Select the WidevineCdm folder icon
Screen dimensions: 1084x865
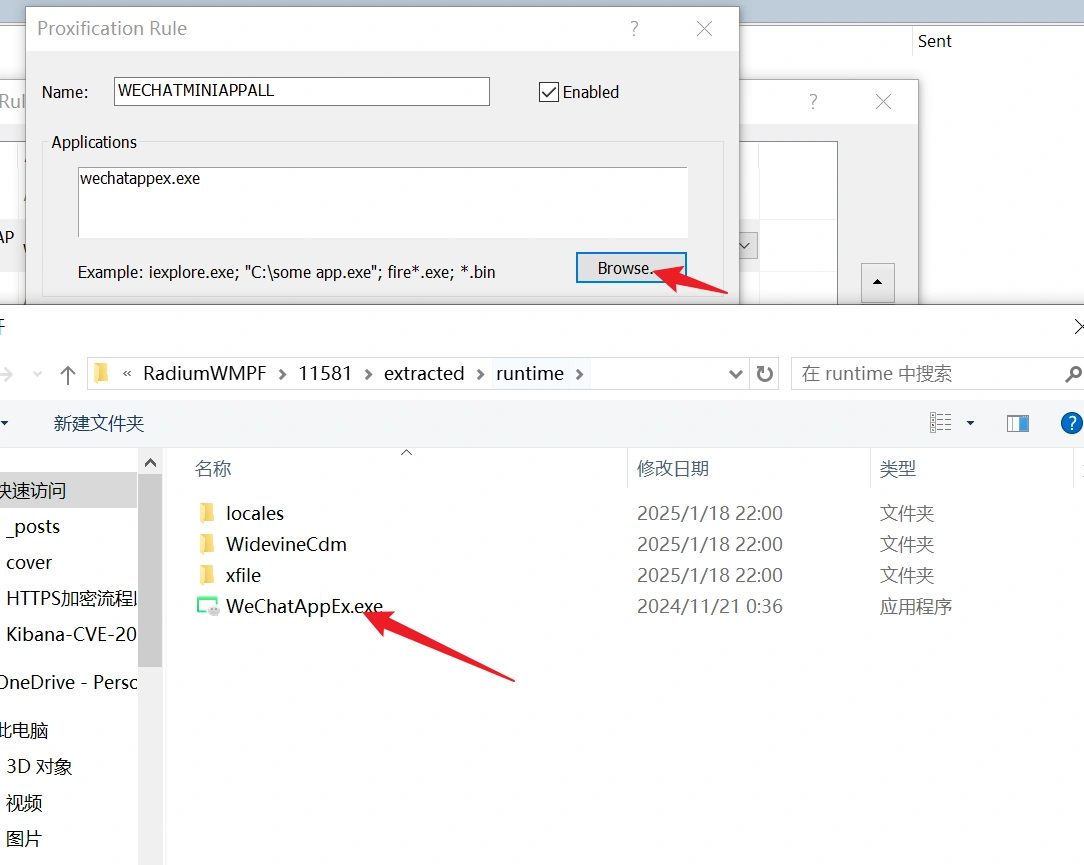pyautogui.click(x=207, y=544)
